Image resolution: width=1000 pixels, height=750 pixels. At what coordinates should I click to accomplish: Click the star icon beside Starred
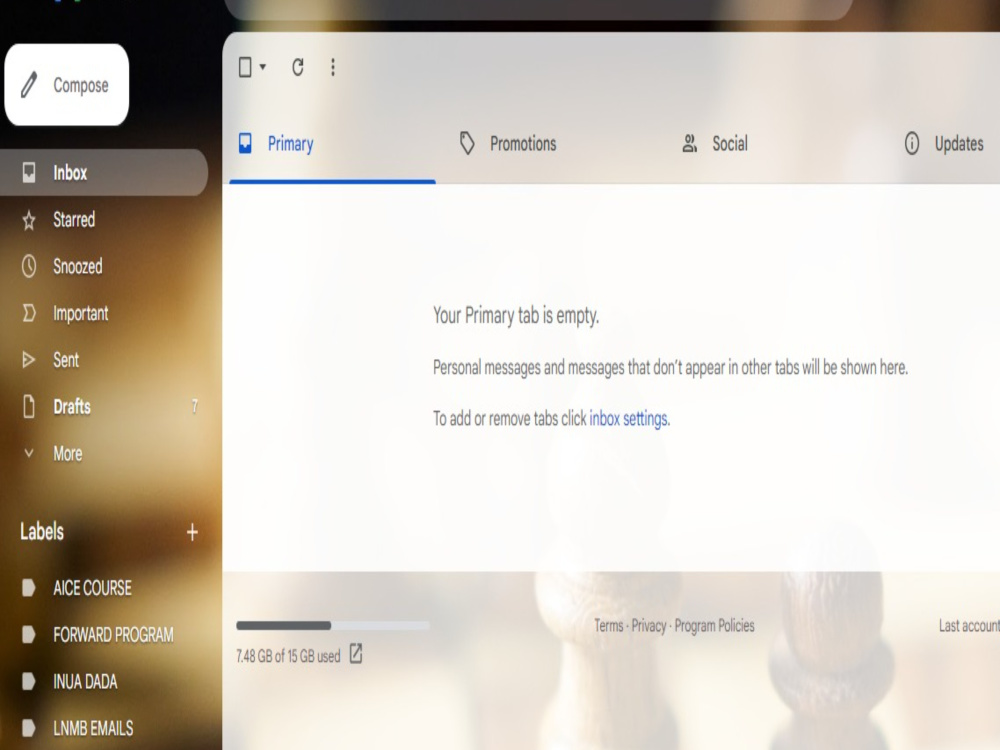(x=29, y=220)
